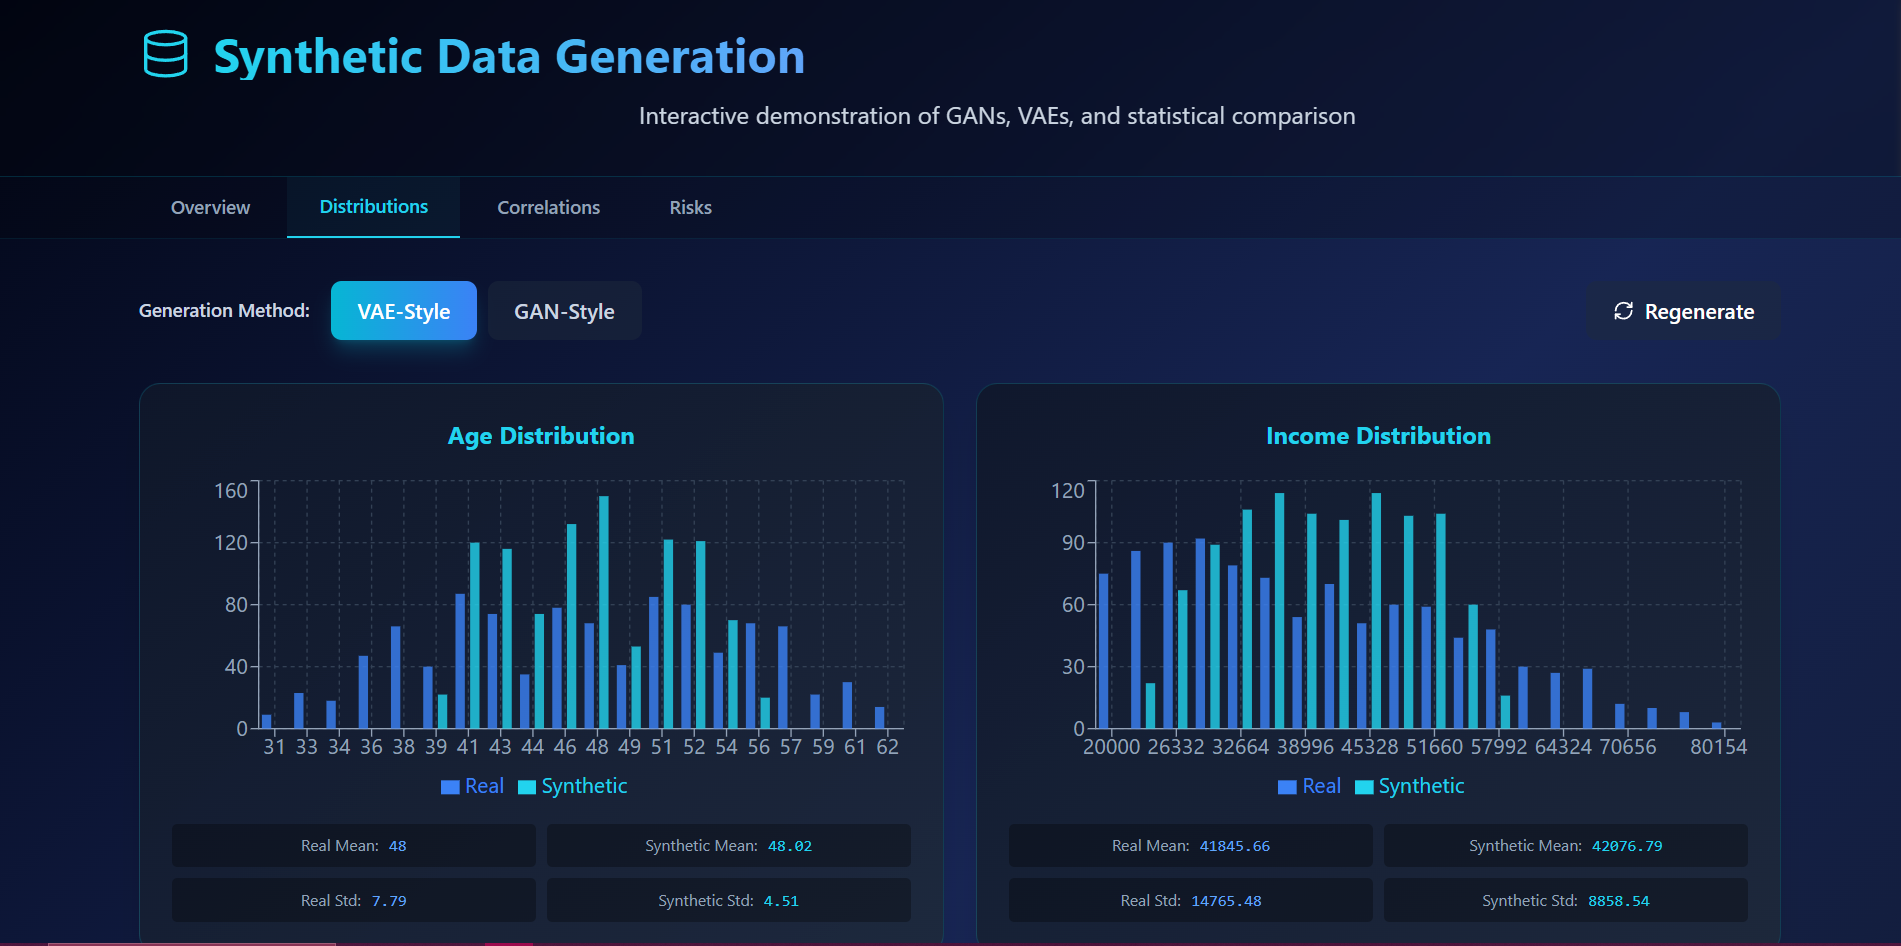Screen dimensions: 1901x946
Task: Choose VAE-Style generation method
Action: 404,311
